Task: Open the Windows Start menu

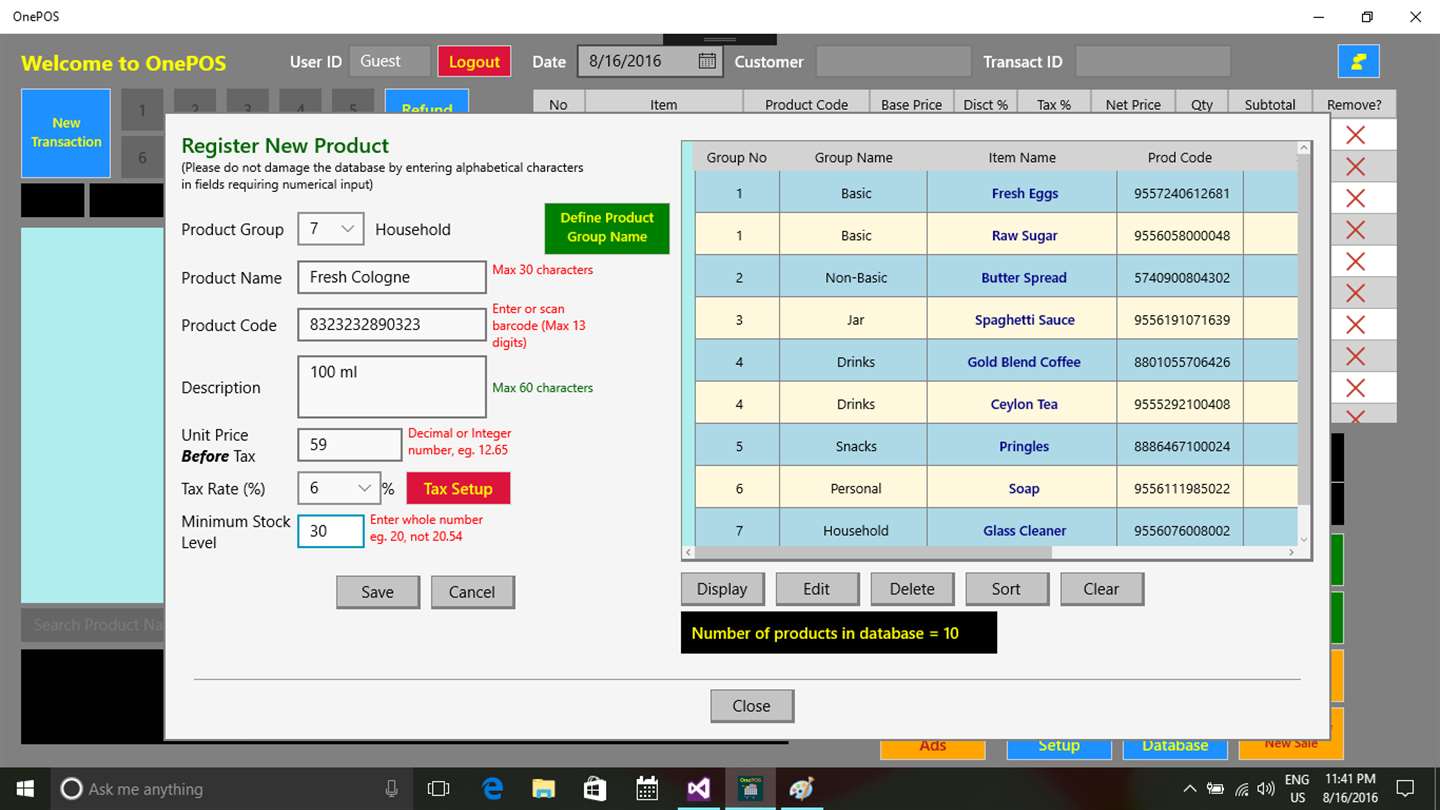Action: point(24,789)
